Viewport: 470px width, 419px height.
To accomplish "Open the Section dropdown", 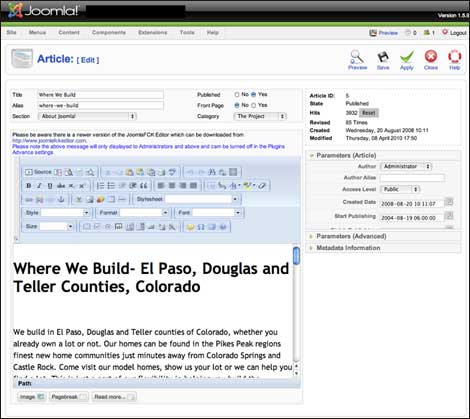I will point(87,116).
